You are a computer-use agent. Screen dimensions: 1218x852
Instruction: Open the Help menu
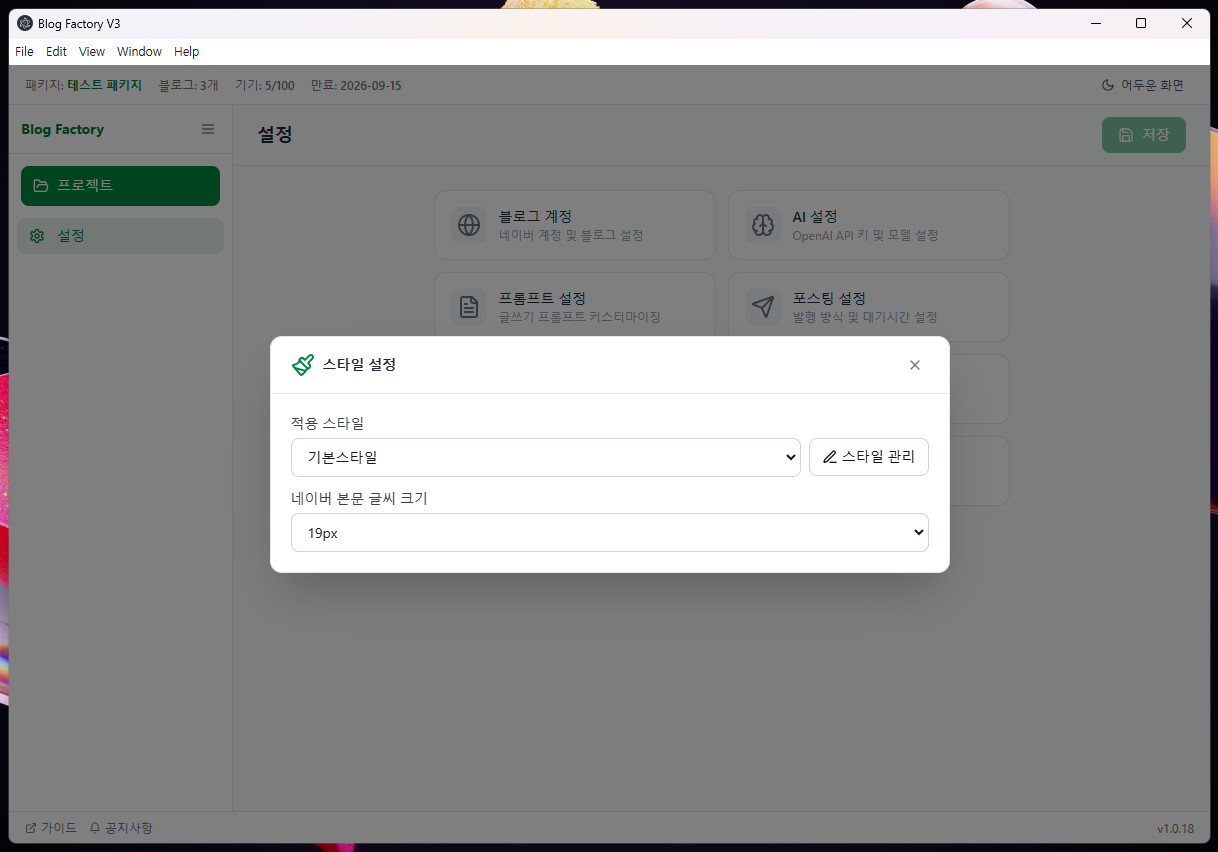tap(186, 52)
